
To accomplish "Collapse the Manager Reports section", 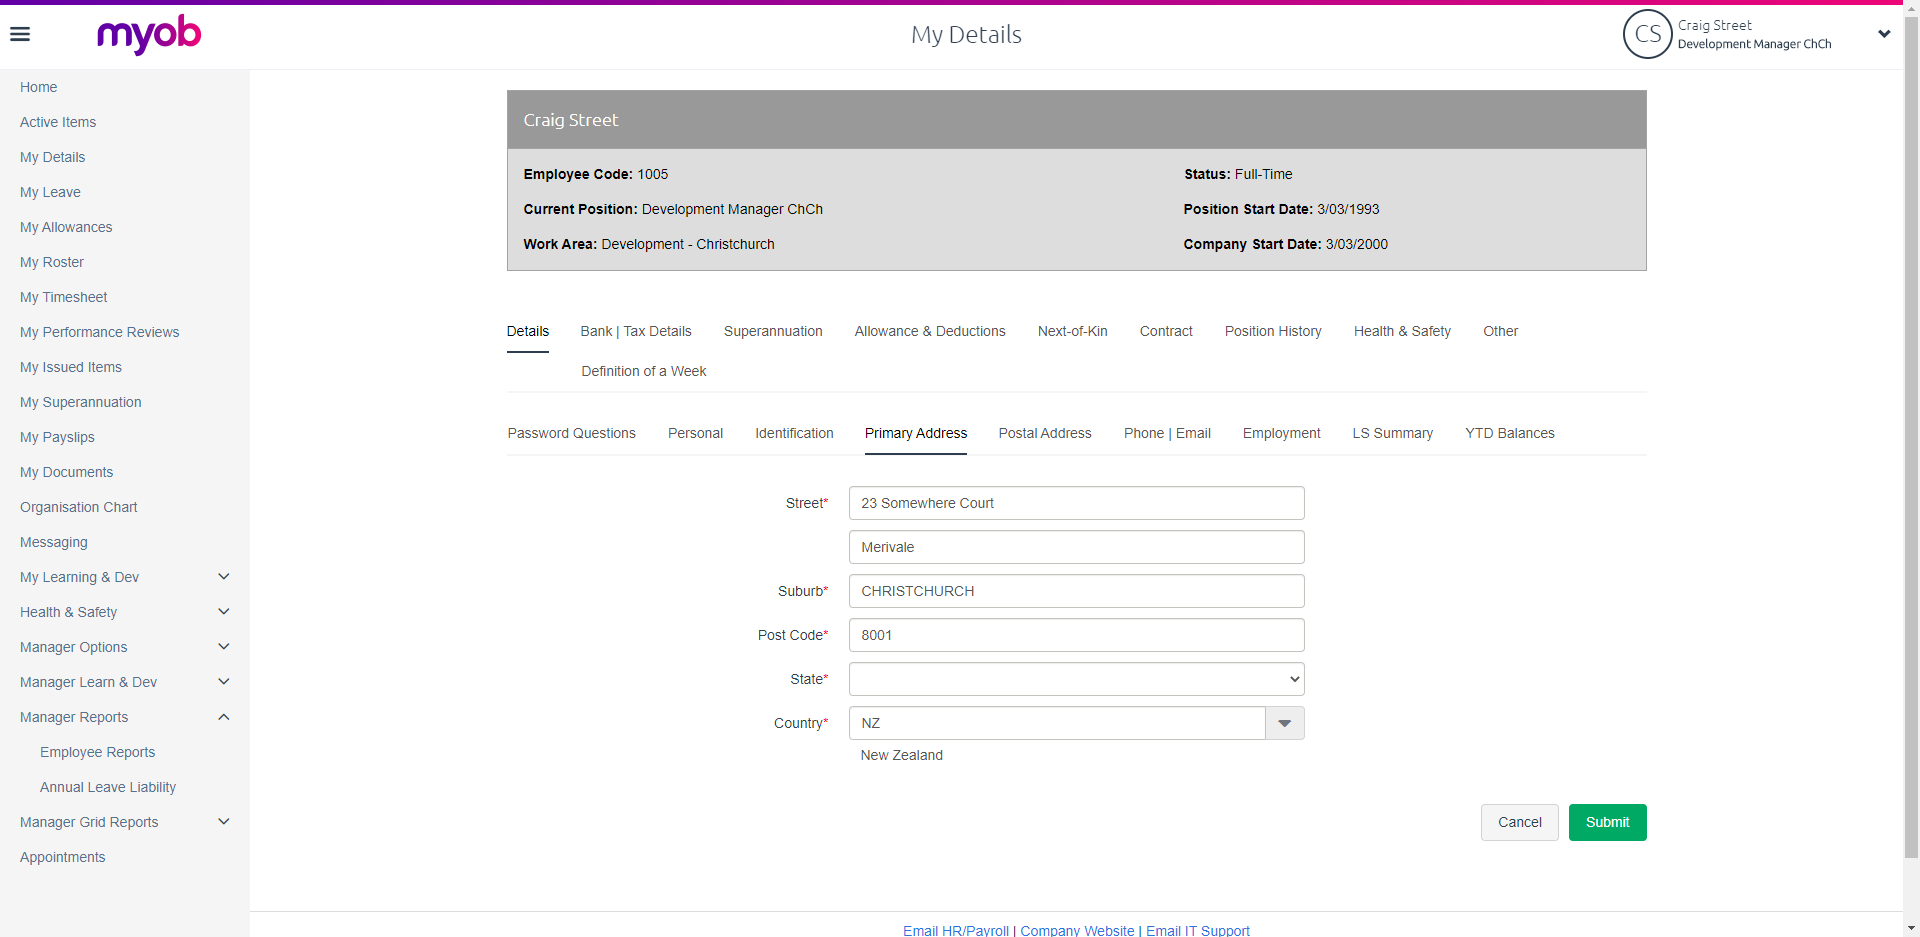I will [x=224, y=717].
